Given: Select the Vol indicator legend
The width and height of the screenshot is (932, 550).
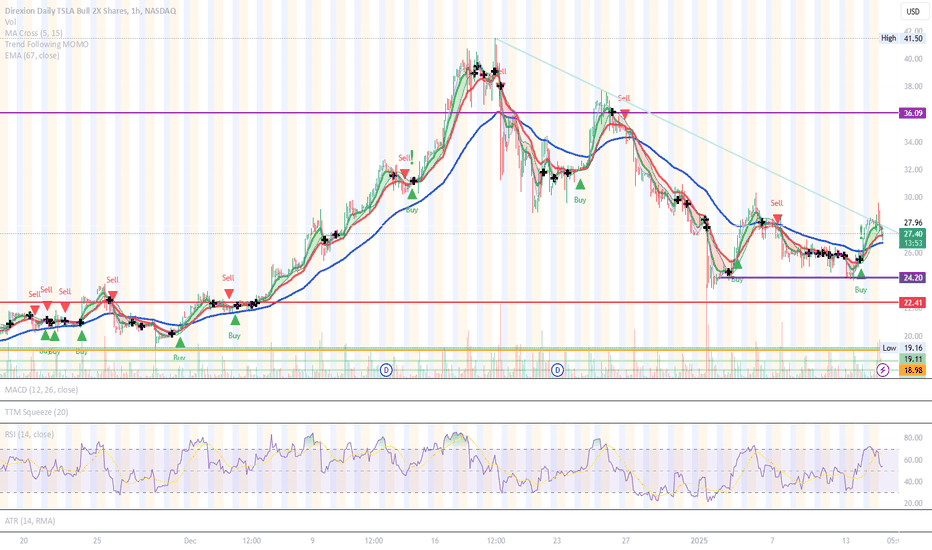Looking at the screenshot, I should point(11,22).
